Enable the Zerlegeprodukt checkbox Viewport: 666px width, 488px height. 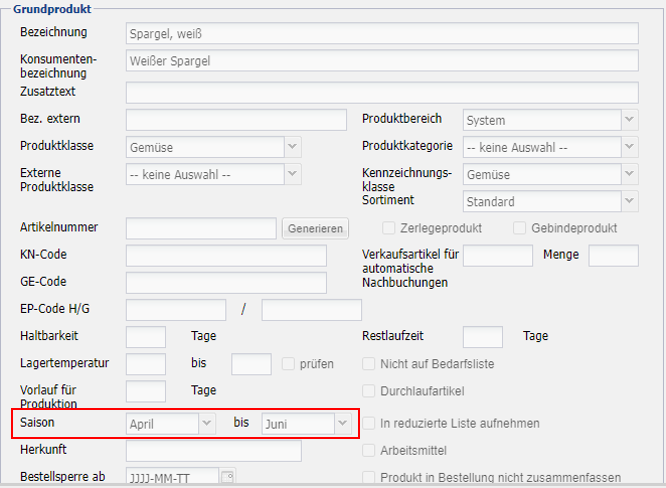coord(389,228)
